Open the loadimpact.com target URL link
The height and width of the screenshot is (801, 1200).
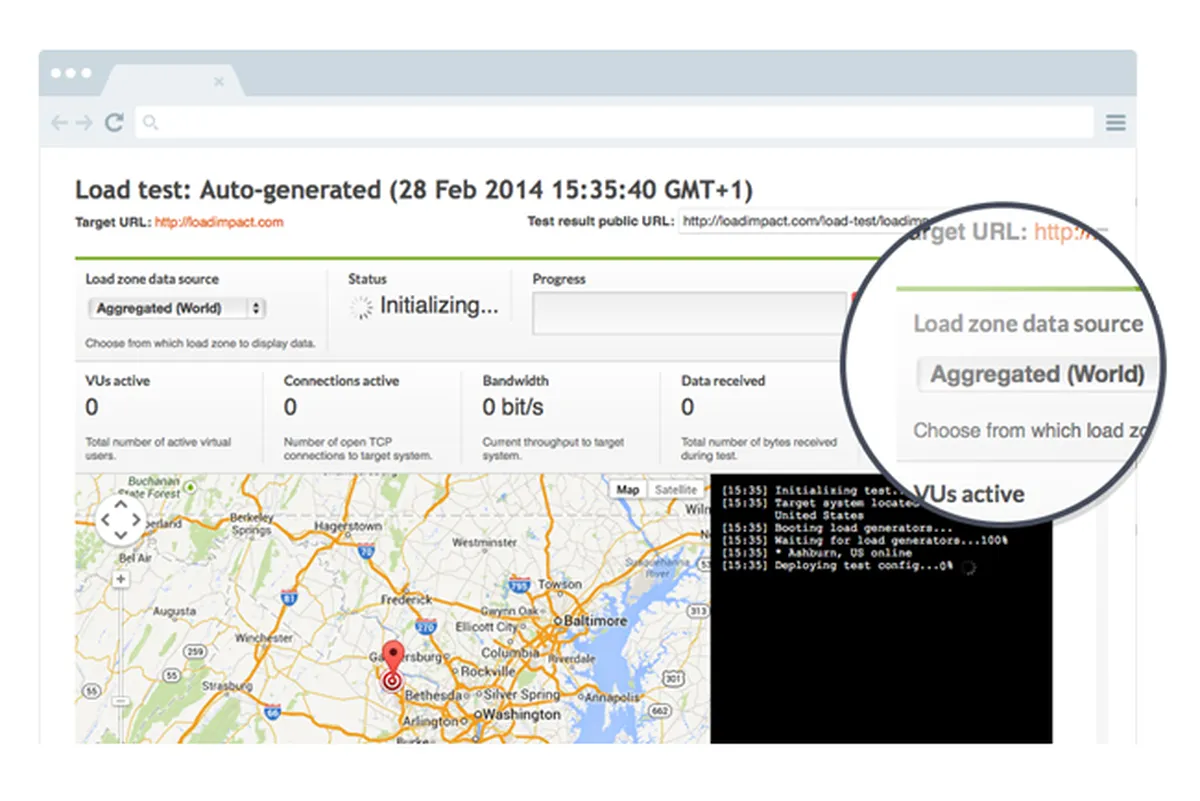click(219, 222)
